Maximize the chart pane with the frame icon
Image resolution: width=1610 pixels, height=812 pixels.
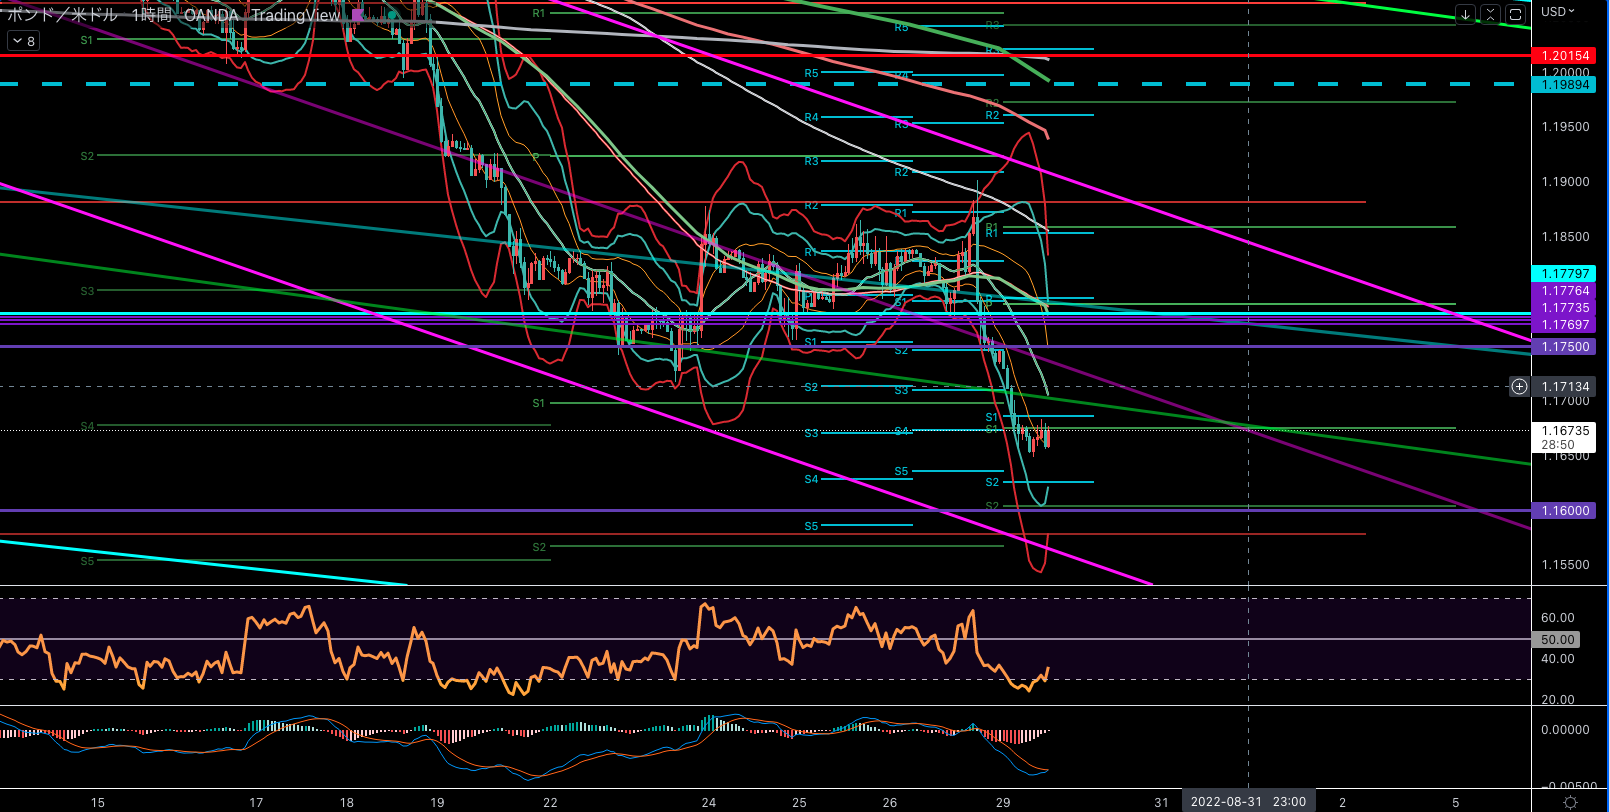click(1516, 14)
